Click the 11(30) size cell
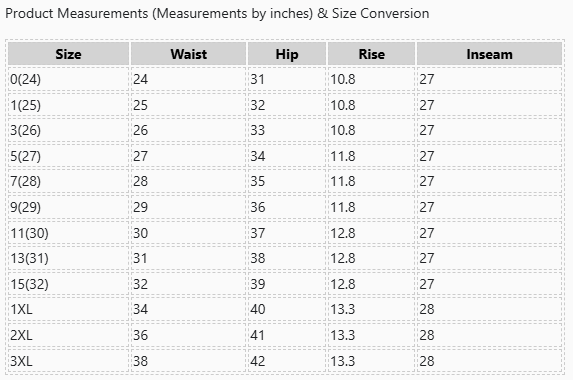Image resolution: width=573 pixels, height=380 pixels. click(x=69, y=233)
